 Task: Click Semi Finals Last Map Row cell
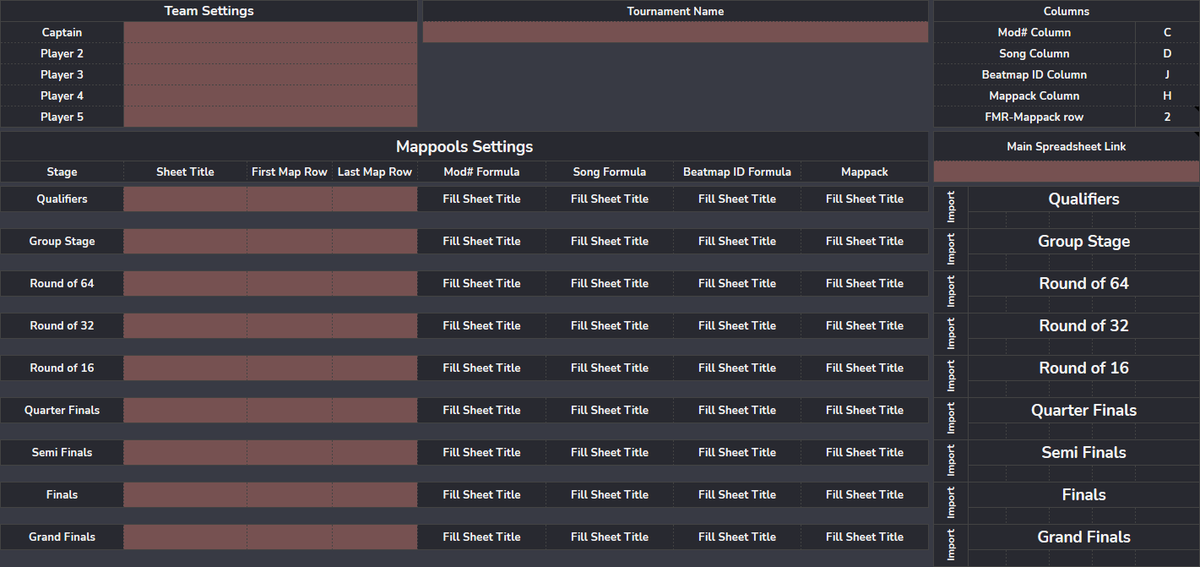(x=375, y=452)
